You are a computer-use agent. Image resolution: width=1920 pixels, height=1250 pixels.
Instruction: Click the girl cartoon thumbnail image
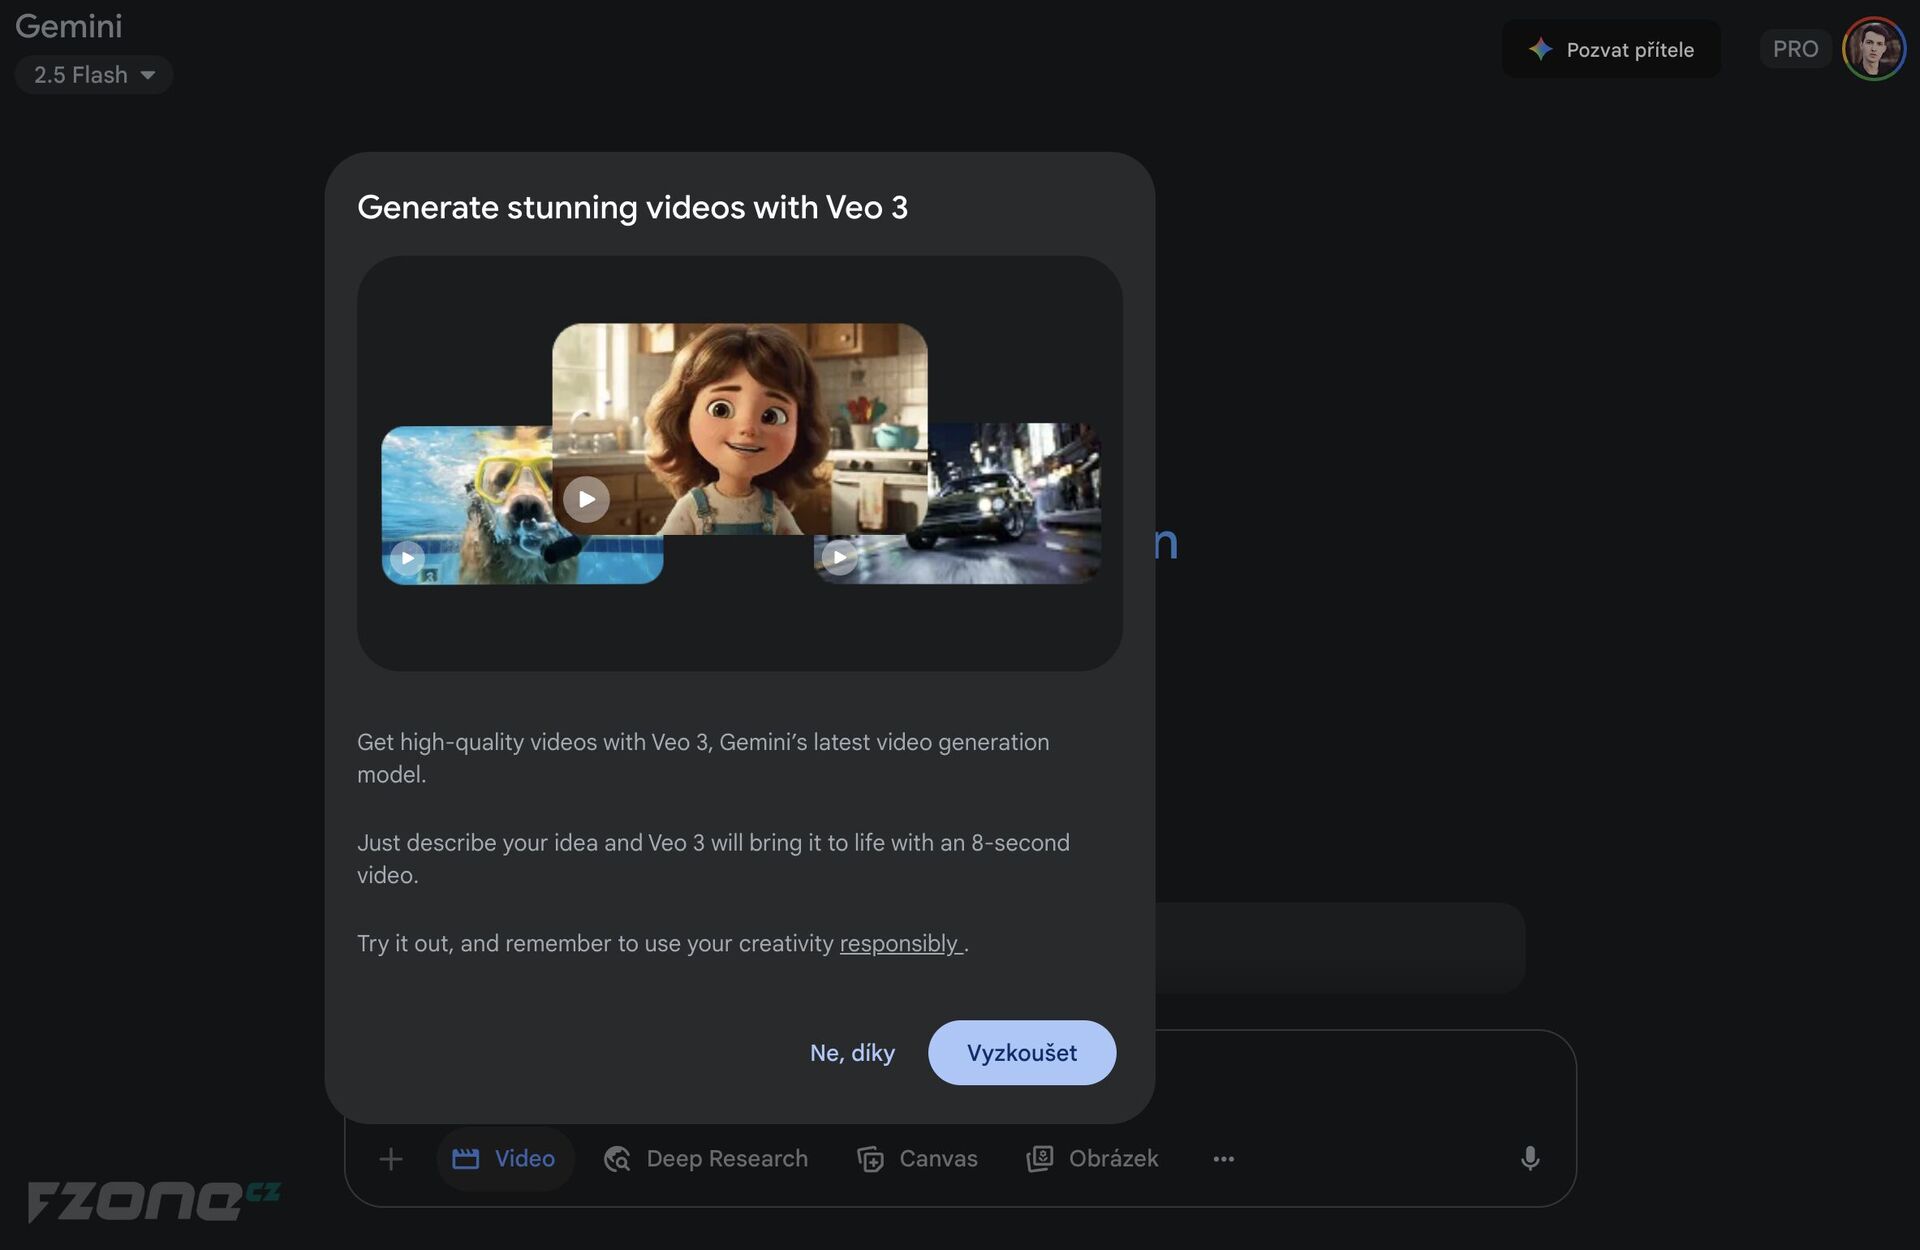pyautogui.click(x=740, y=428)
